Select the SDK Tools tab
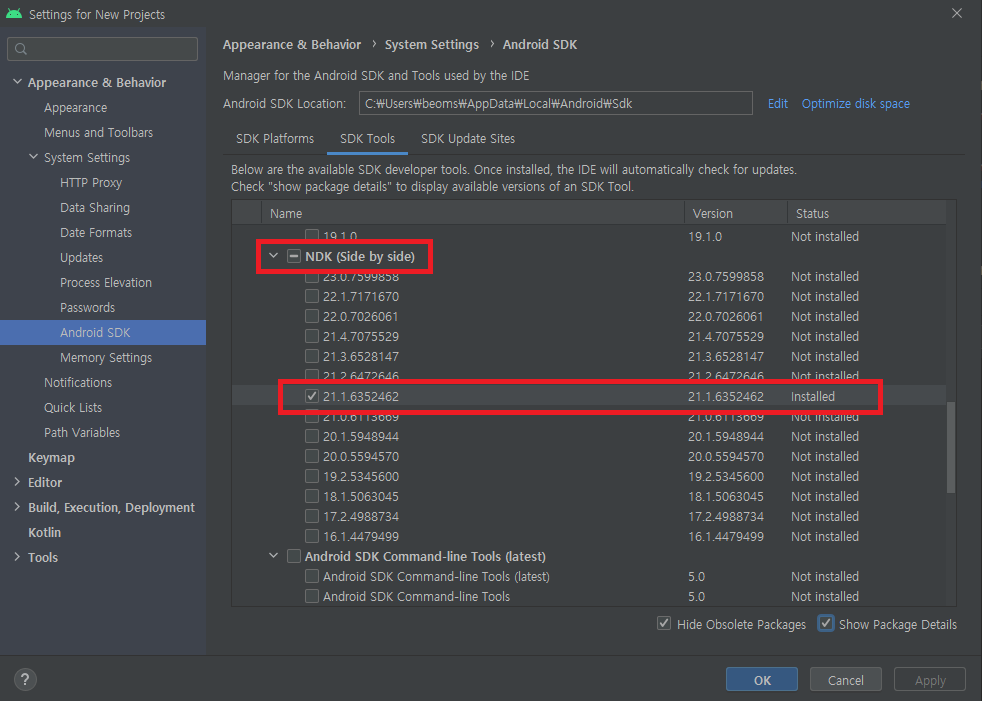 [367, 138]
